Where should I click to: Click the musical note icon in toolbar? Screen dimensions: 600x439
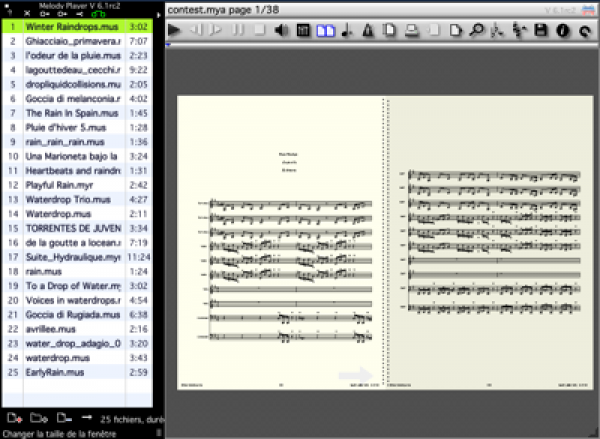[347, 32]
